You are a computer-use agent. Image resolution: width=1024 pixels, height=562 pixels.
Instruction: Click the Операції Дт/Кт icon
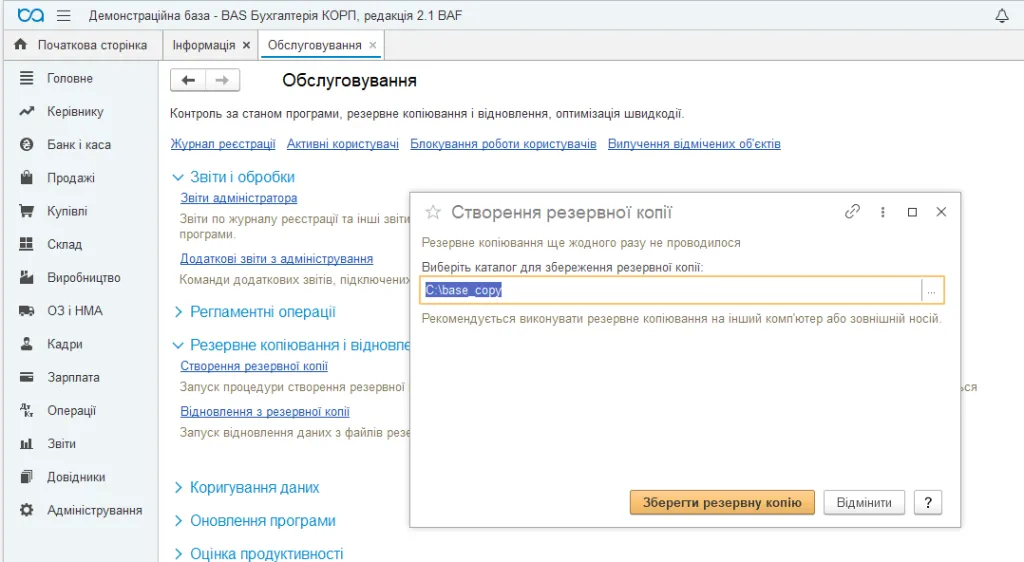(x=26, y=411)
